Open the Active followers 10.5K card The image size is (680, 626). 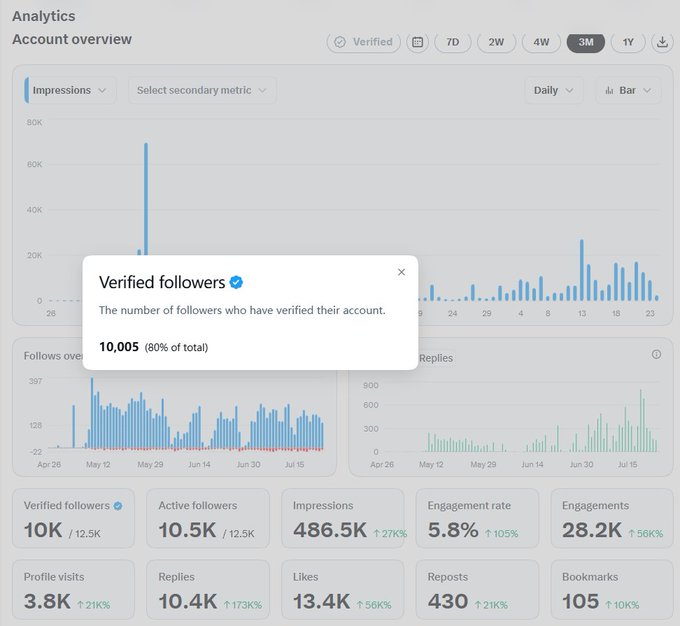point(208,518)
